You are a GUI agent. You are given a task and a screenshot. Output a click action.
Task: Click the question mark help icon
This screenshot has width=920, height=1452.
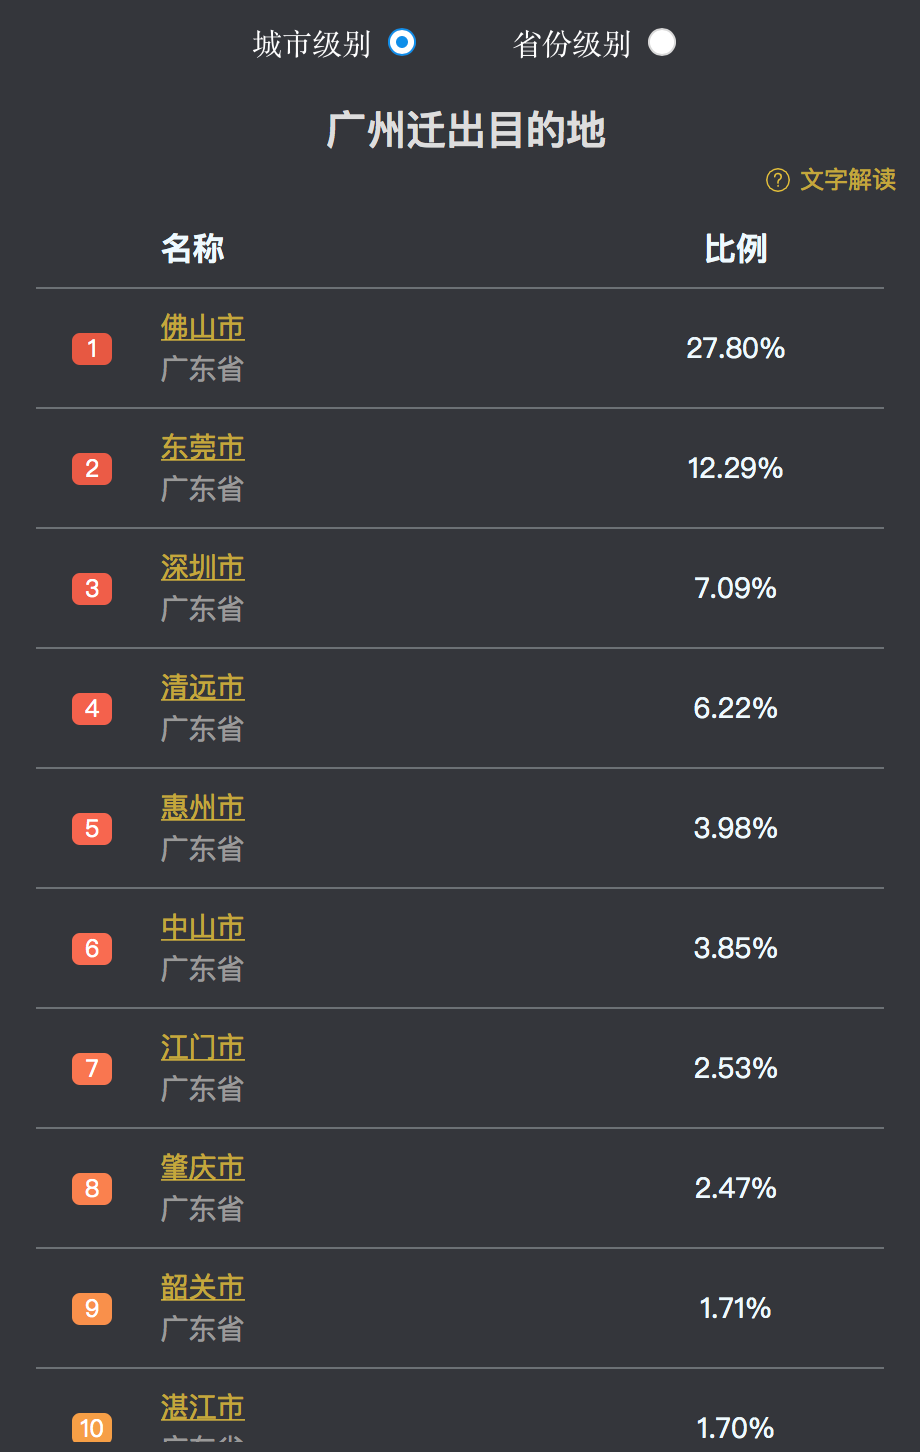pos(778,180)
